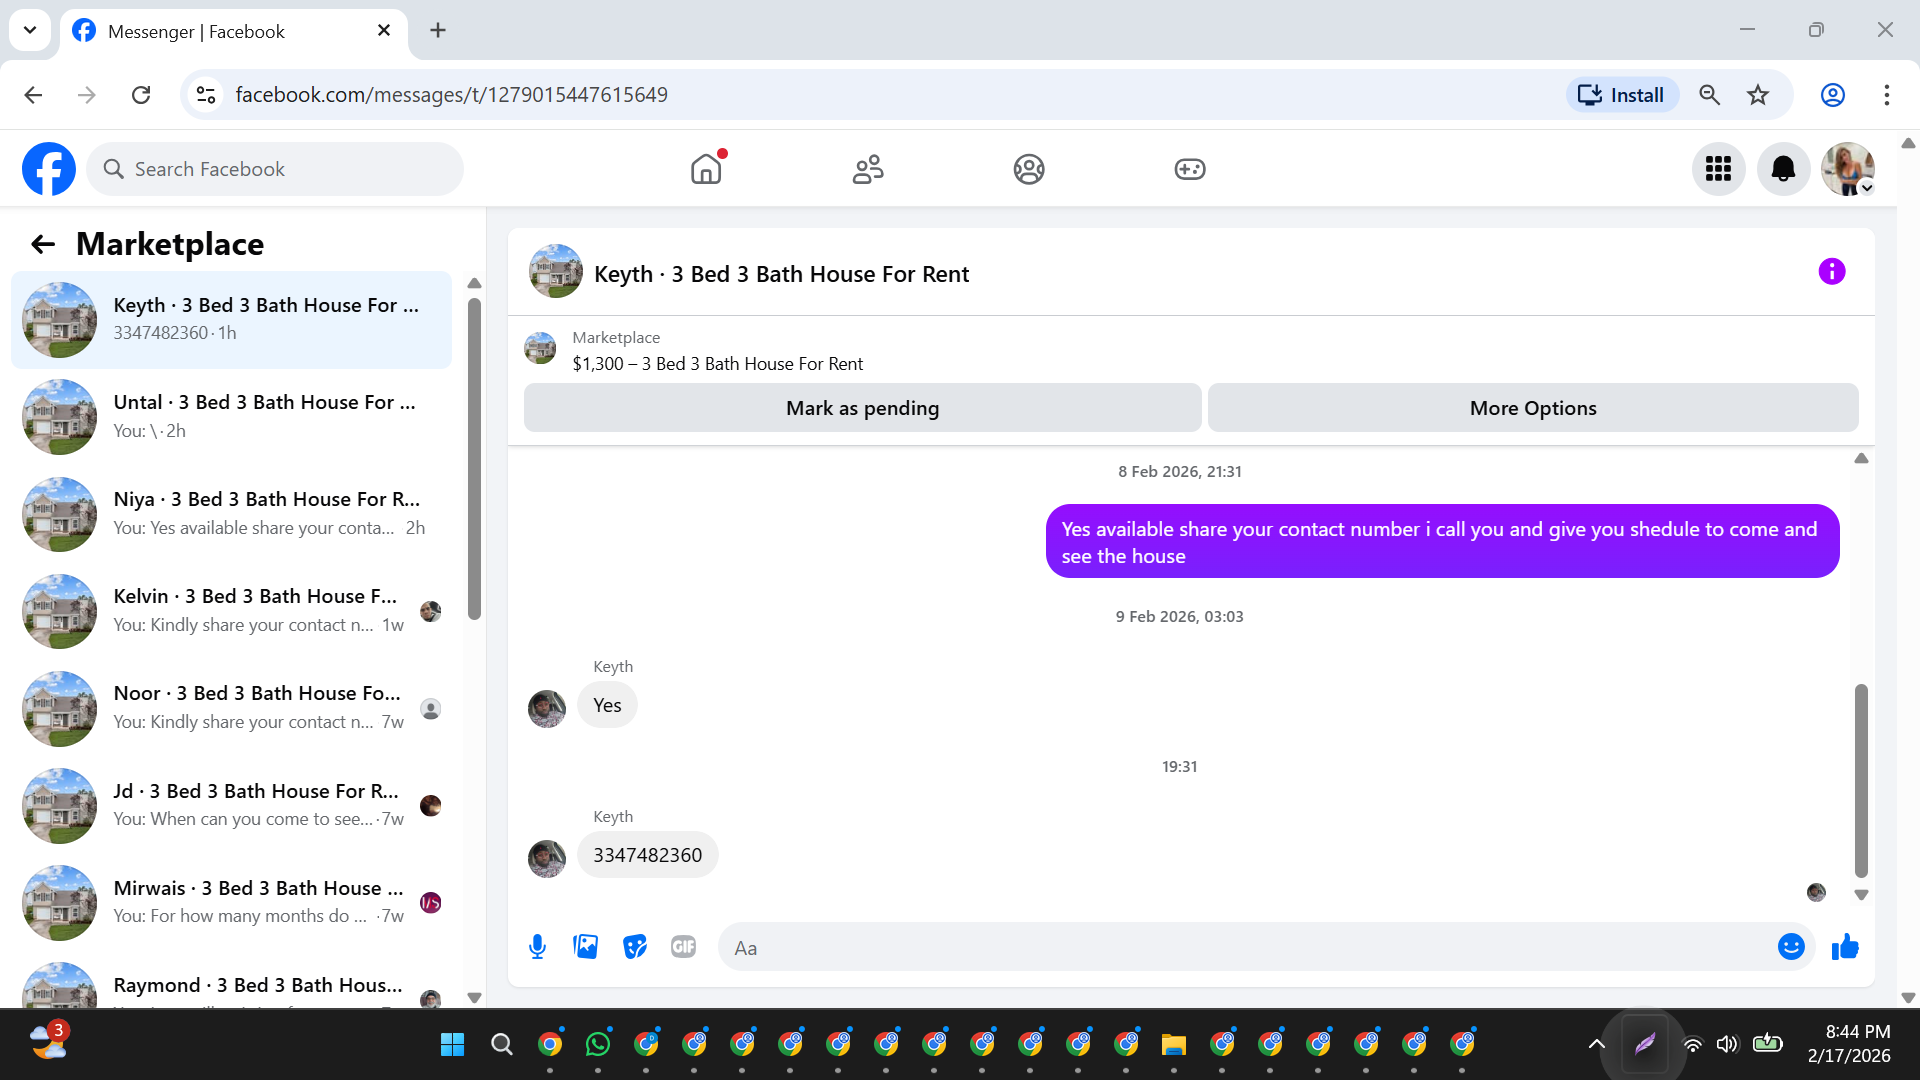Switch to the Friends tab
1920x1080 pixels.
[x=867, y=169]
